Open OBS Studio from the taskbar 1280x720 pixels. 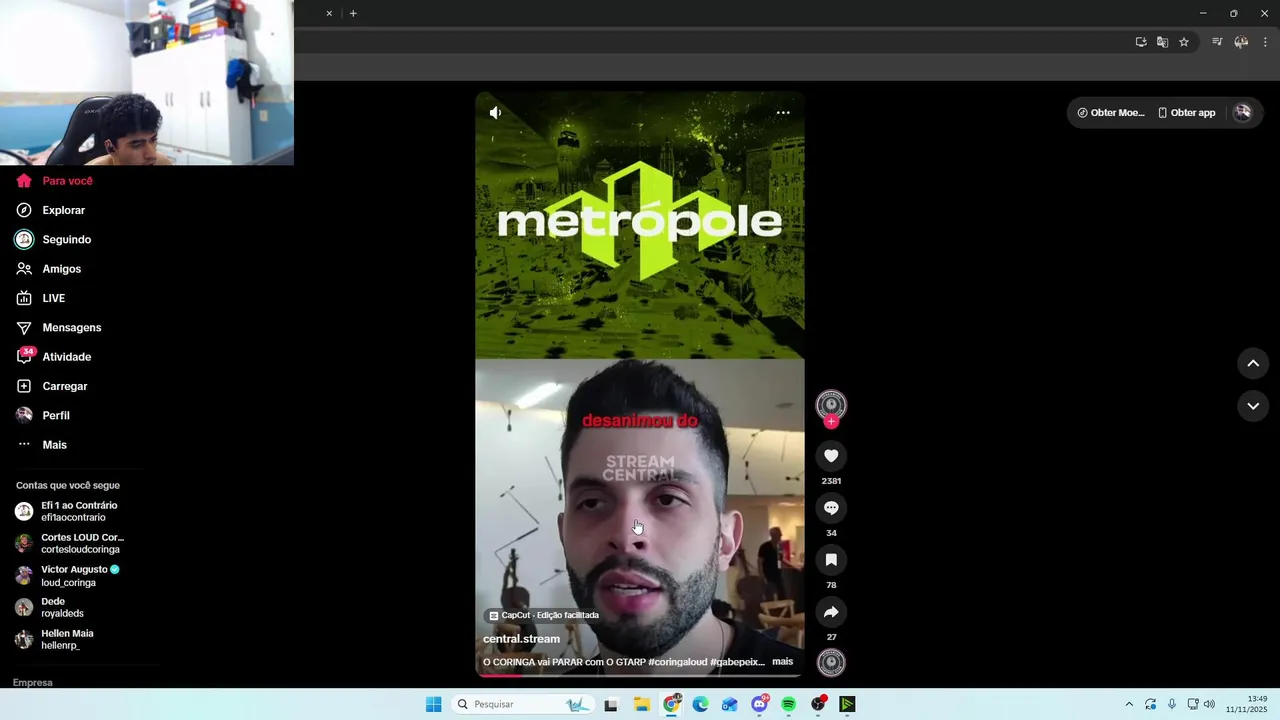(x=818, y=704)
